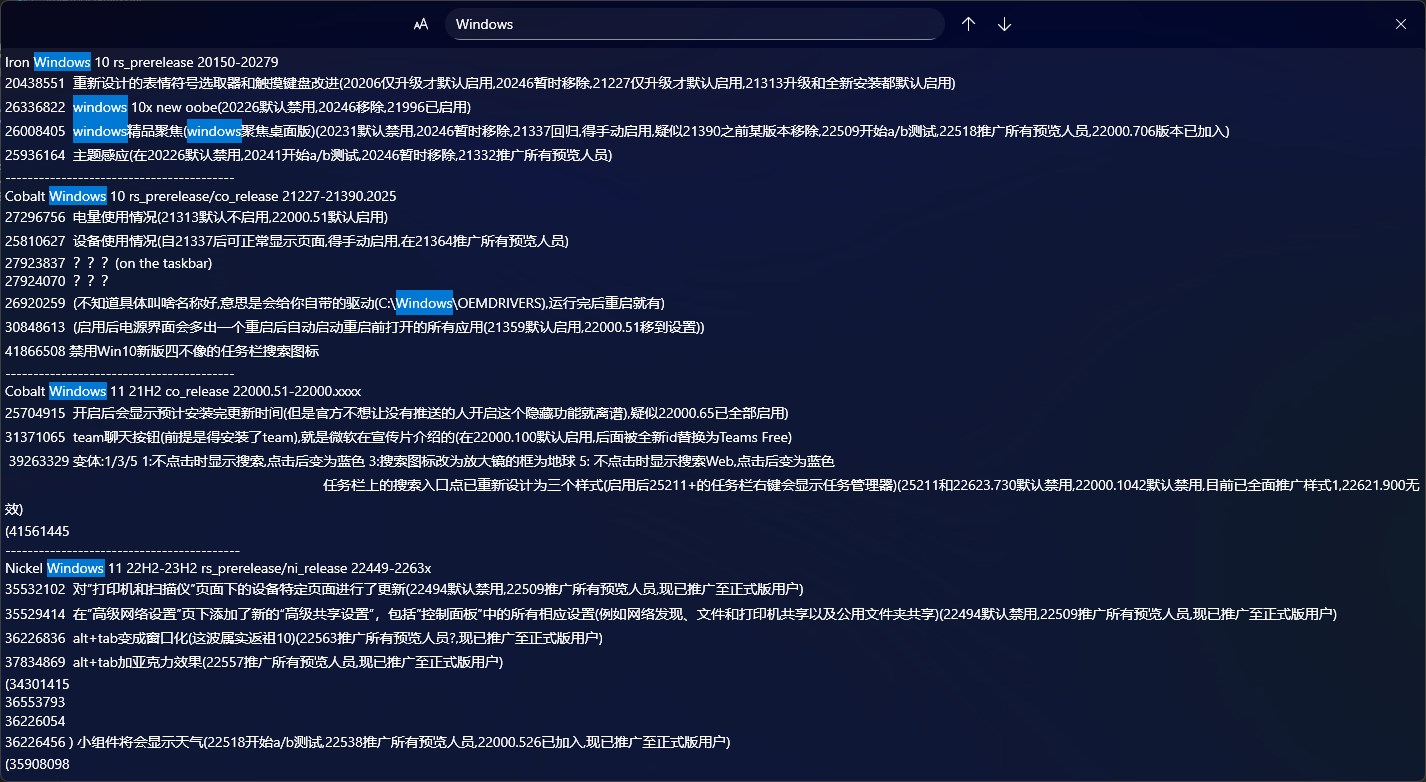The image size is (1426, 782).
Task: Click the line starting with 30848613
Action: pos(355,327)
